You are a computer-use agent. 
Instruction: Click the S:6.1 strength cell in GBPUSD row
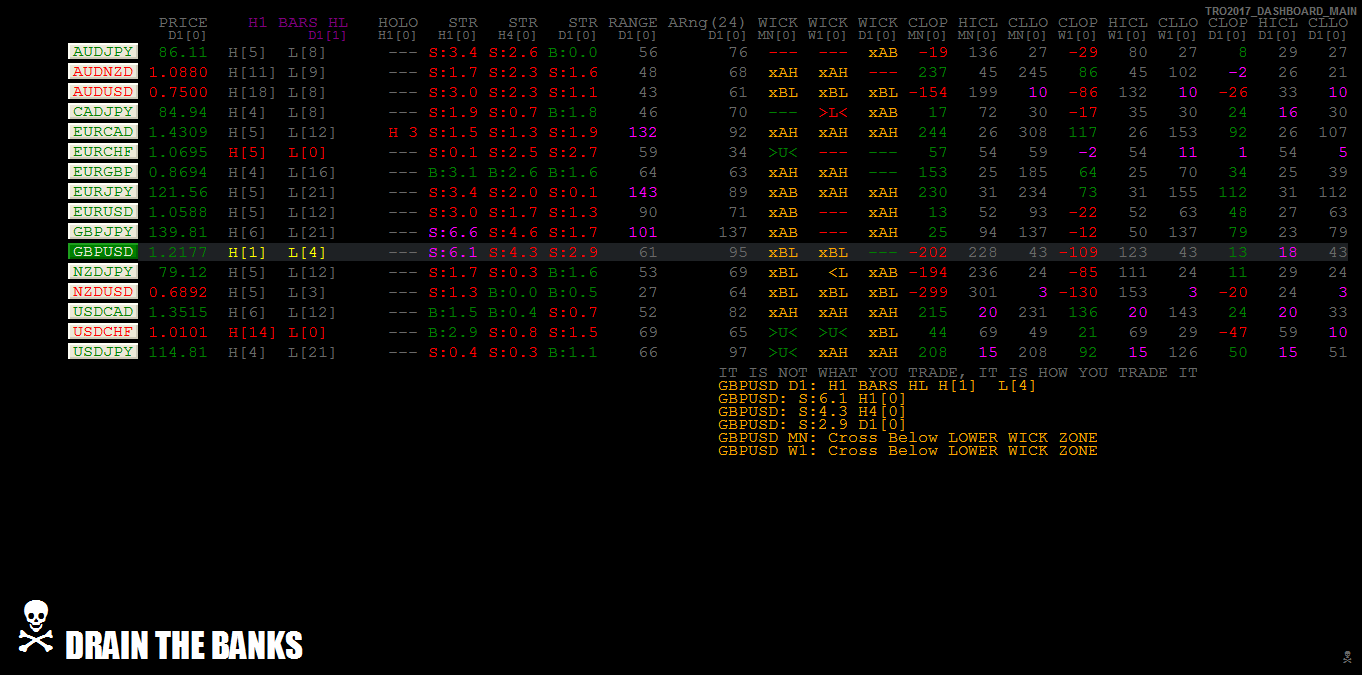coord(453,252)
